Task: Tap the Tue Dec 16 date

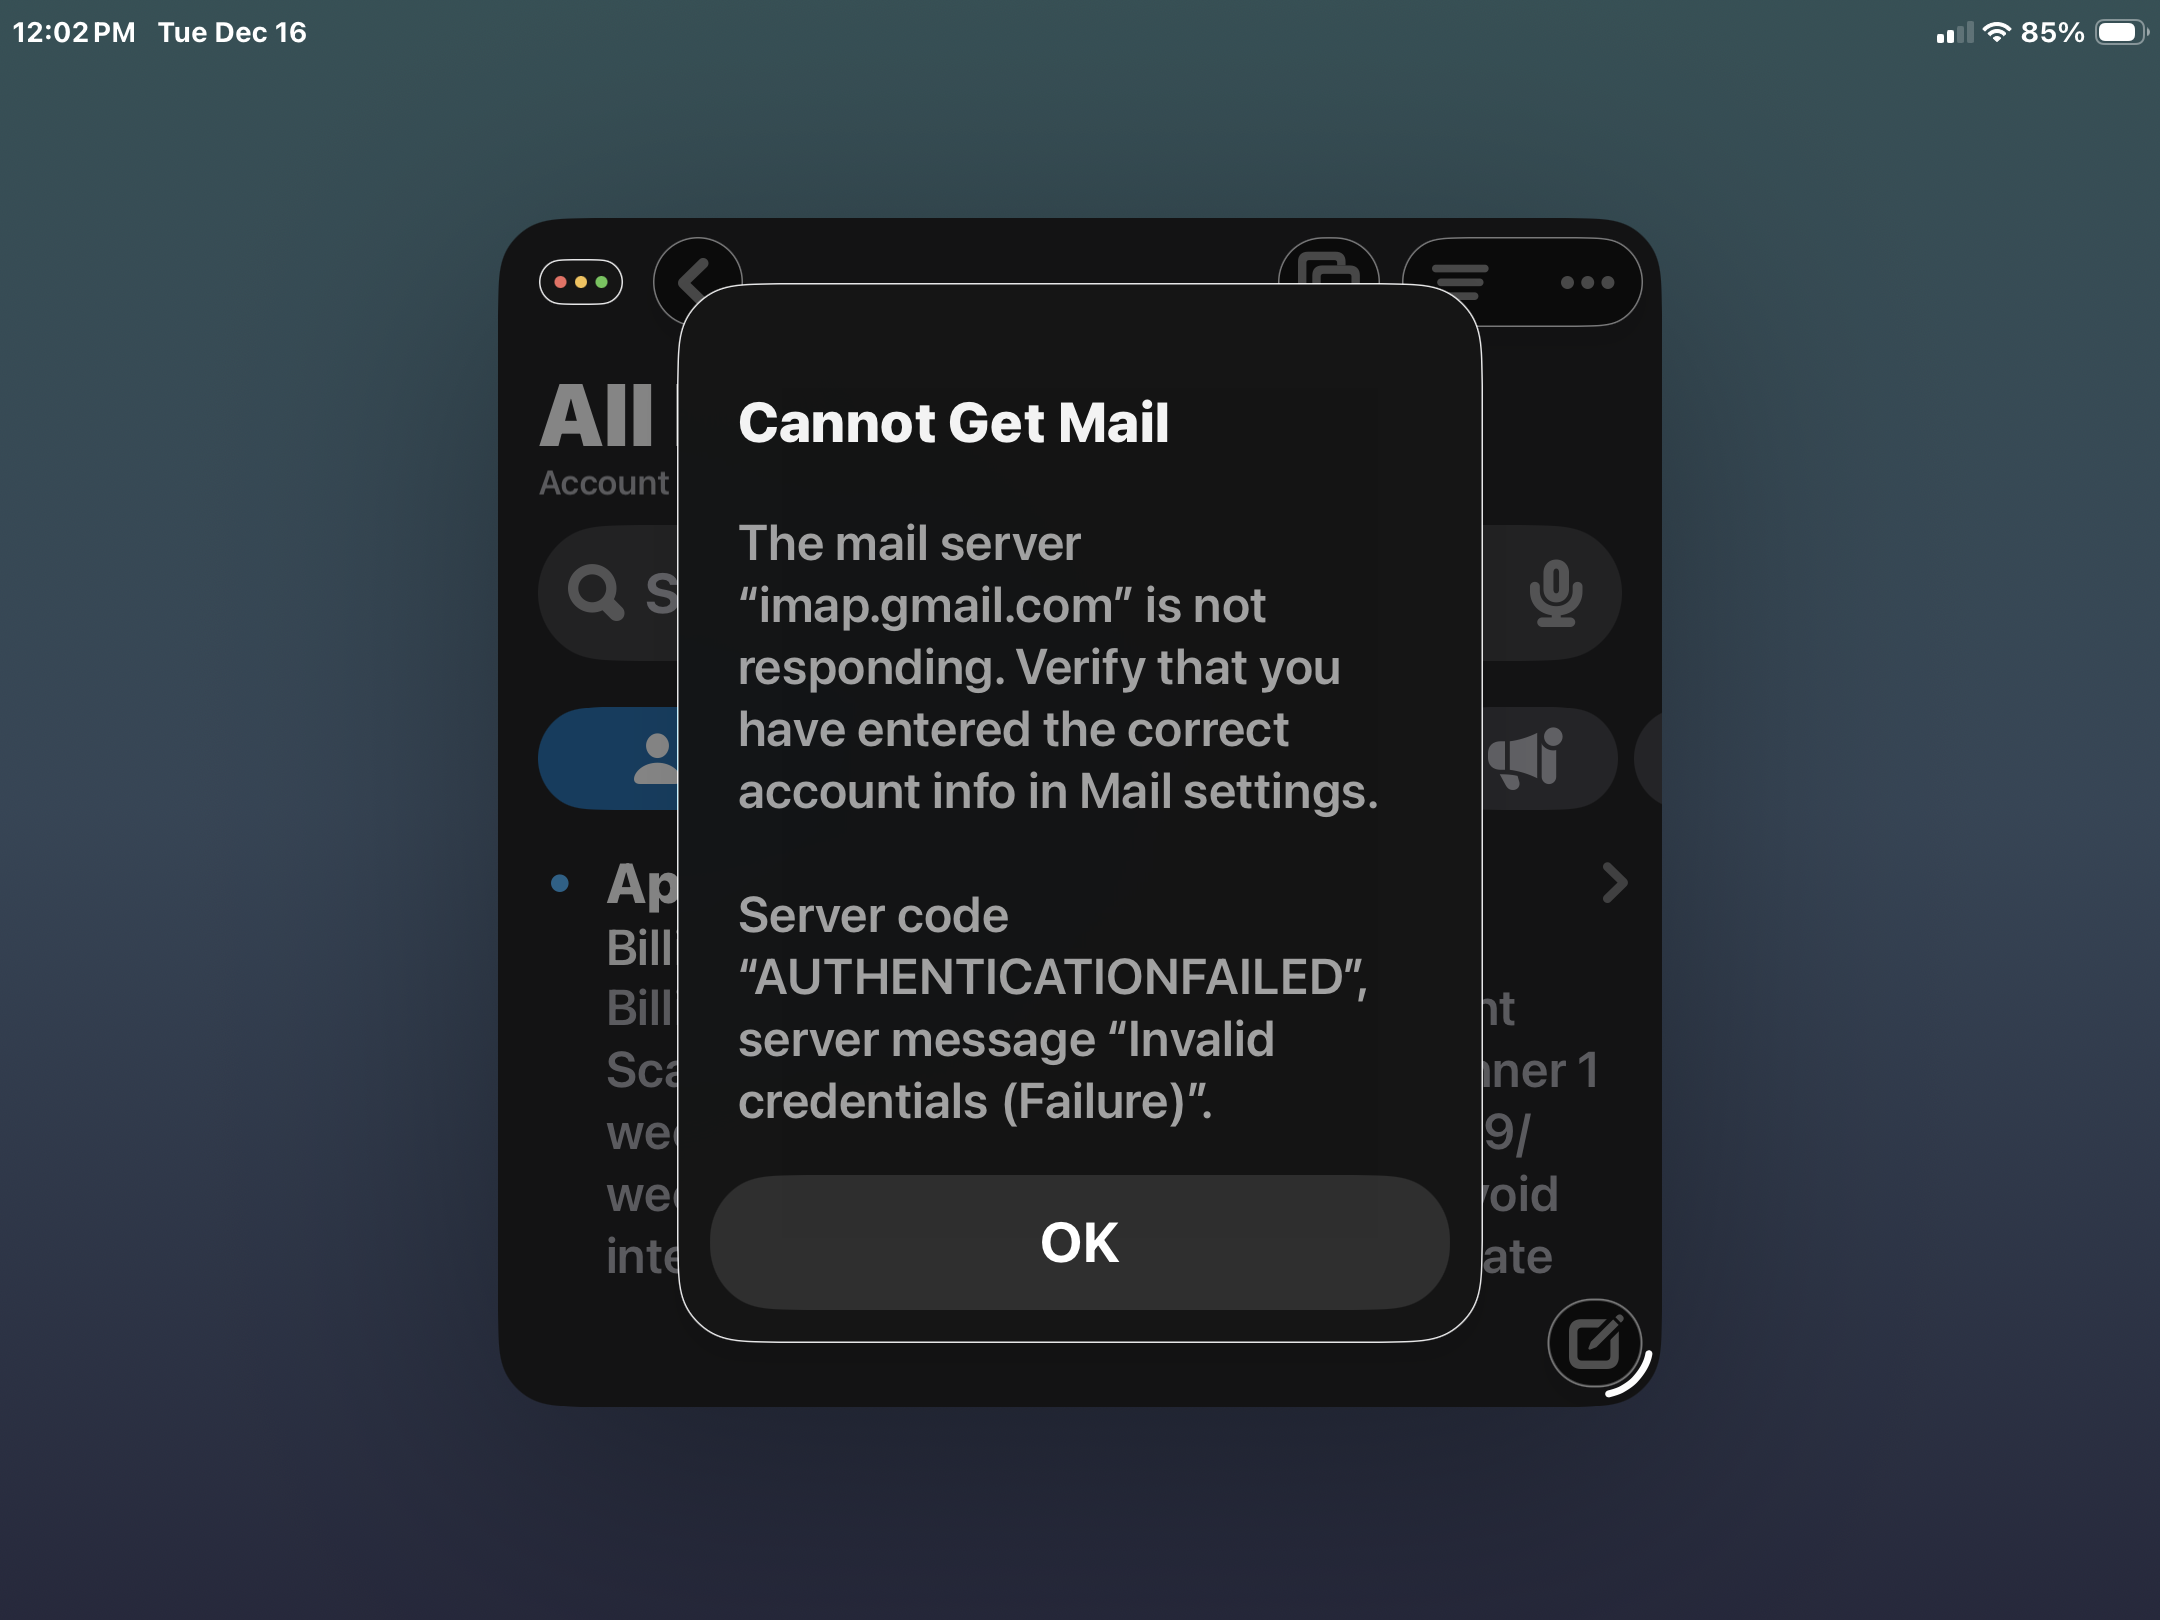Action: point(232,32)
